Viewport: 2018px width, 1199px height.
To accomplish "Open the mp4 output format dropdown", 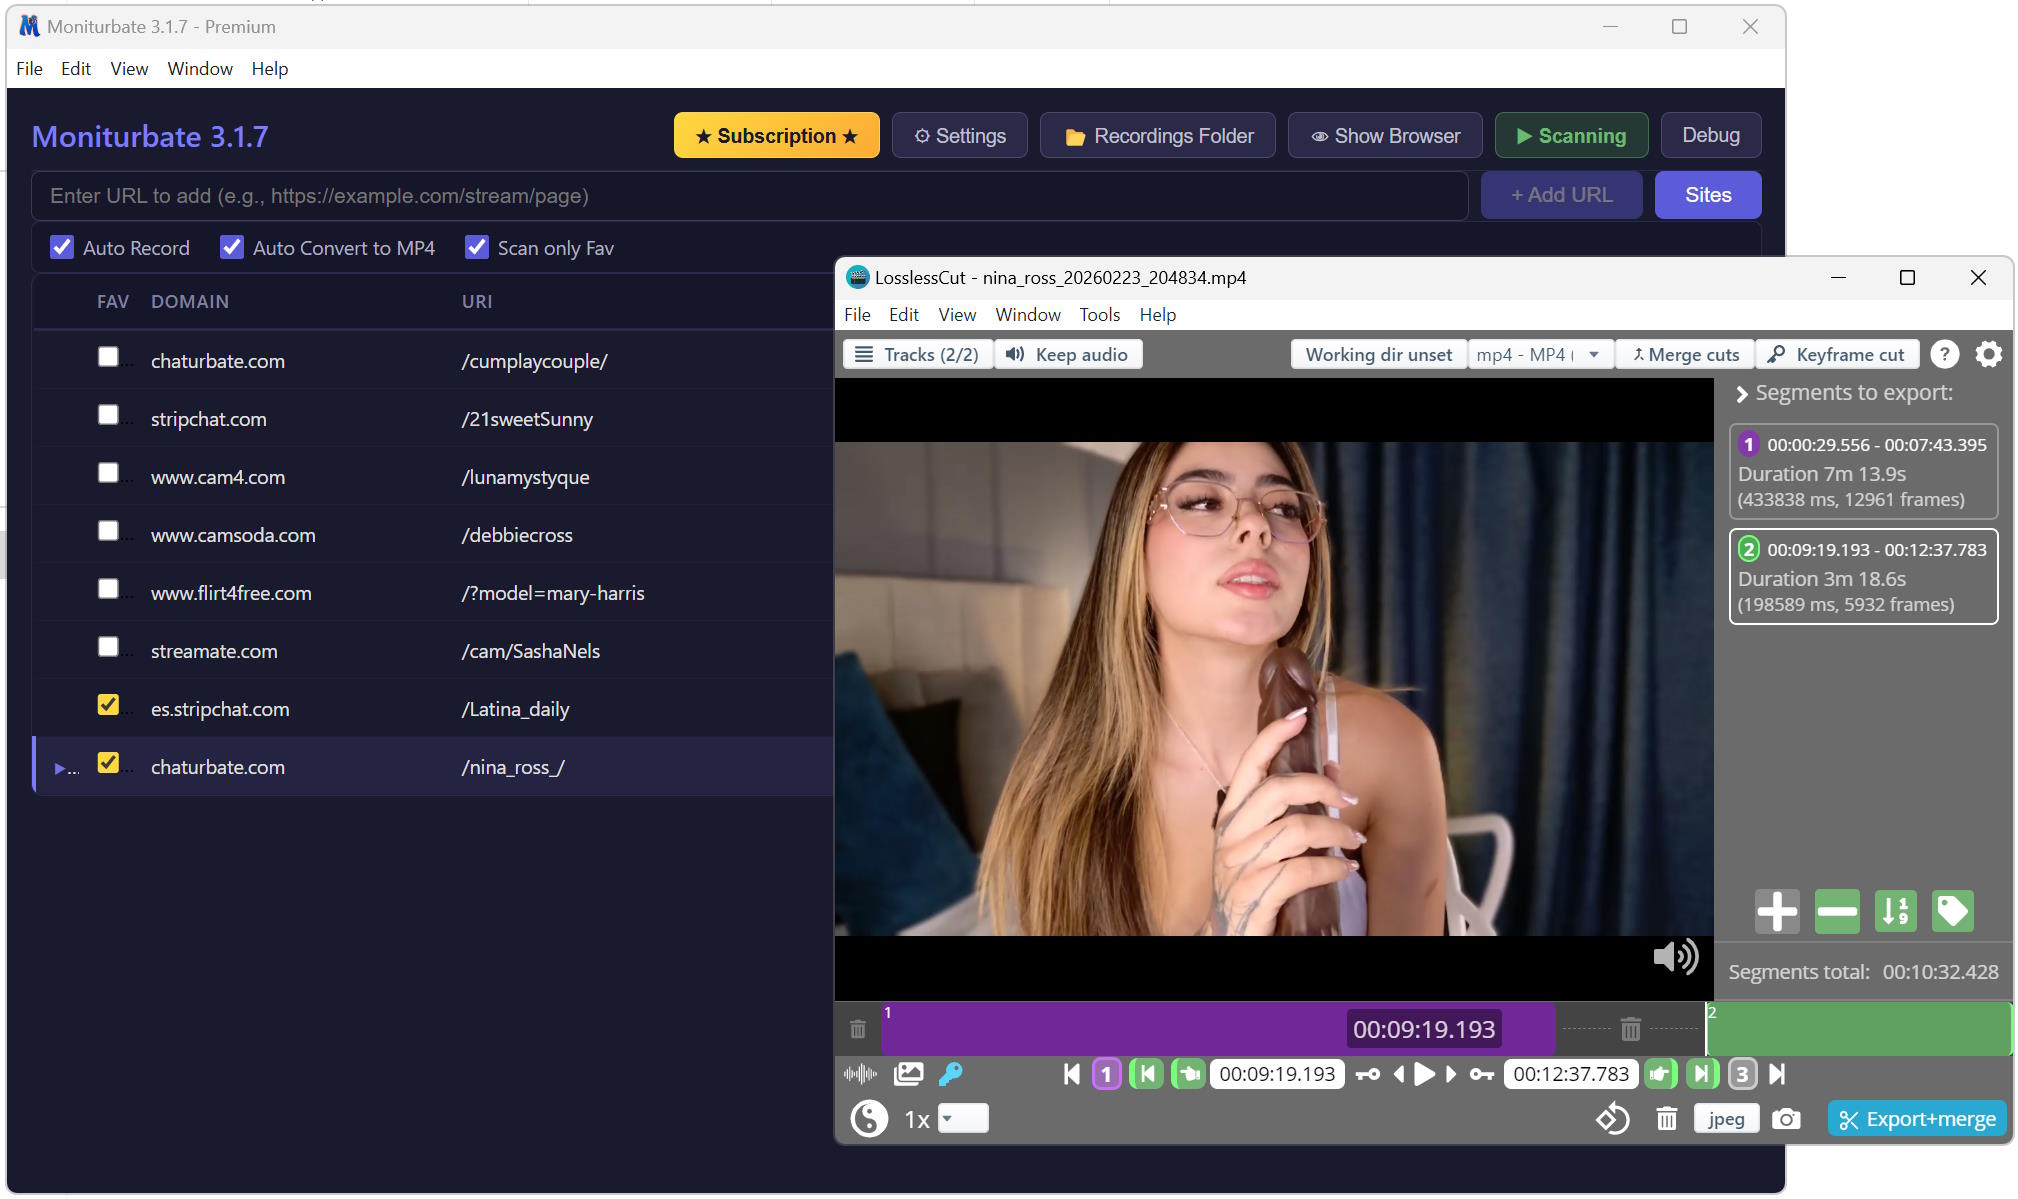I will (x=1540, y=354).
